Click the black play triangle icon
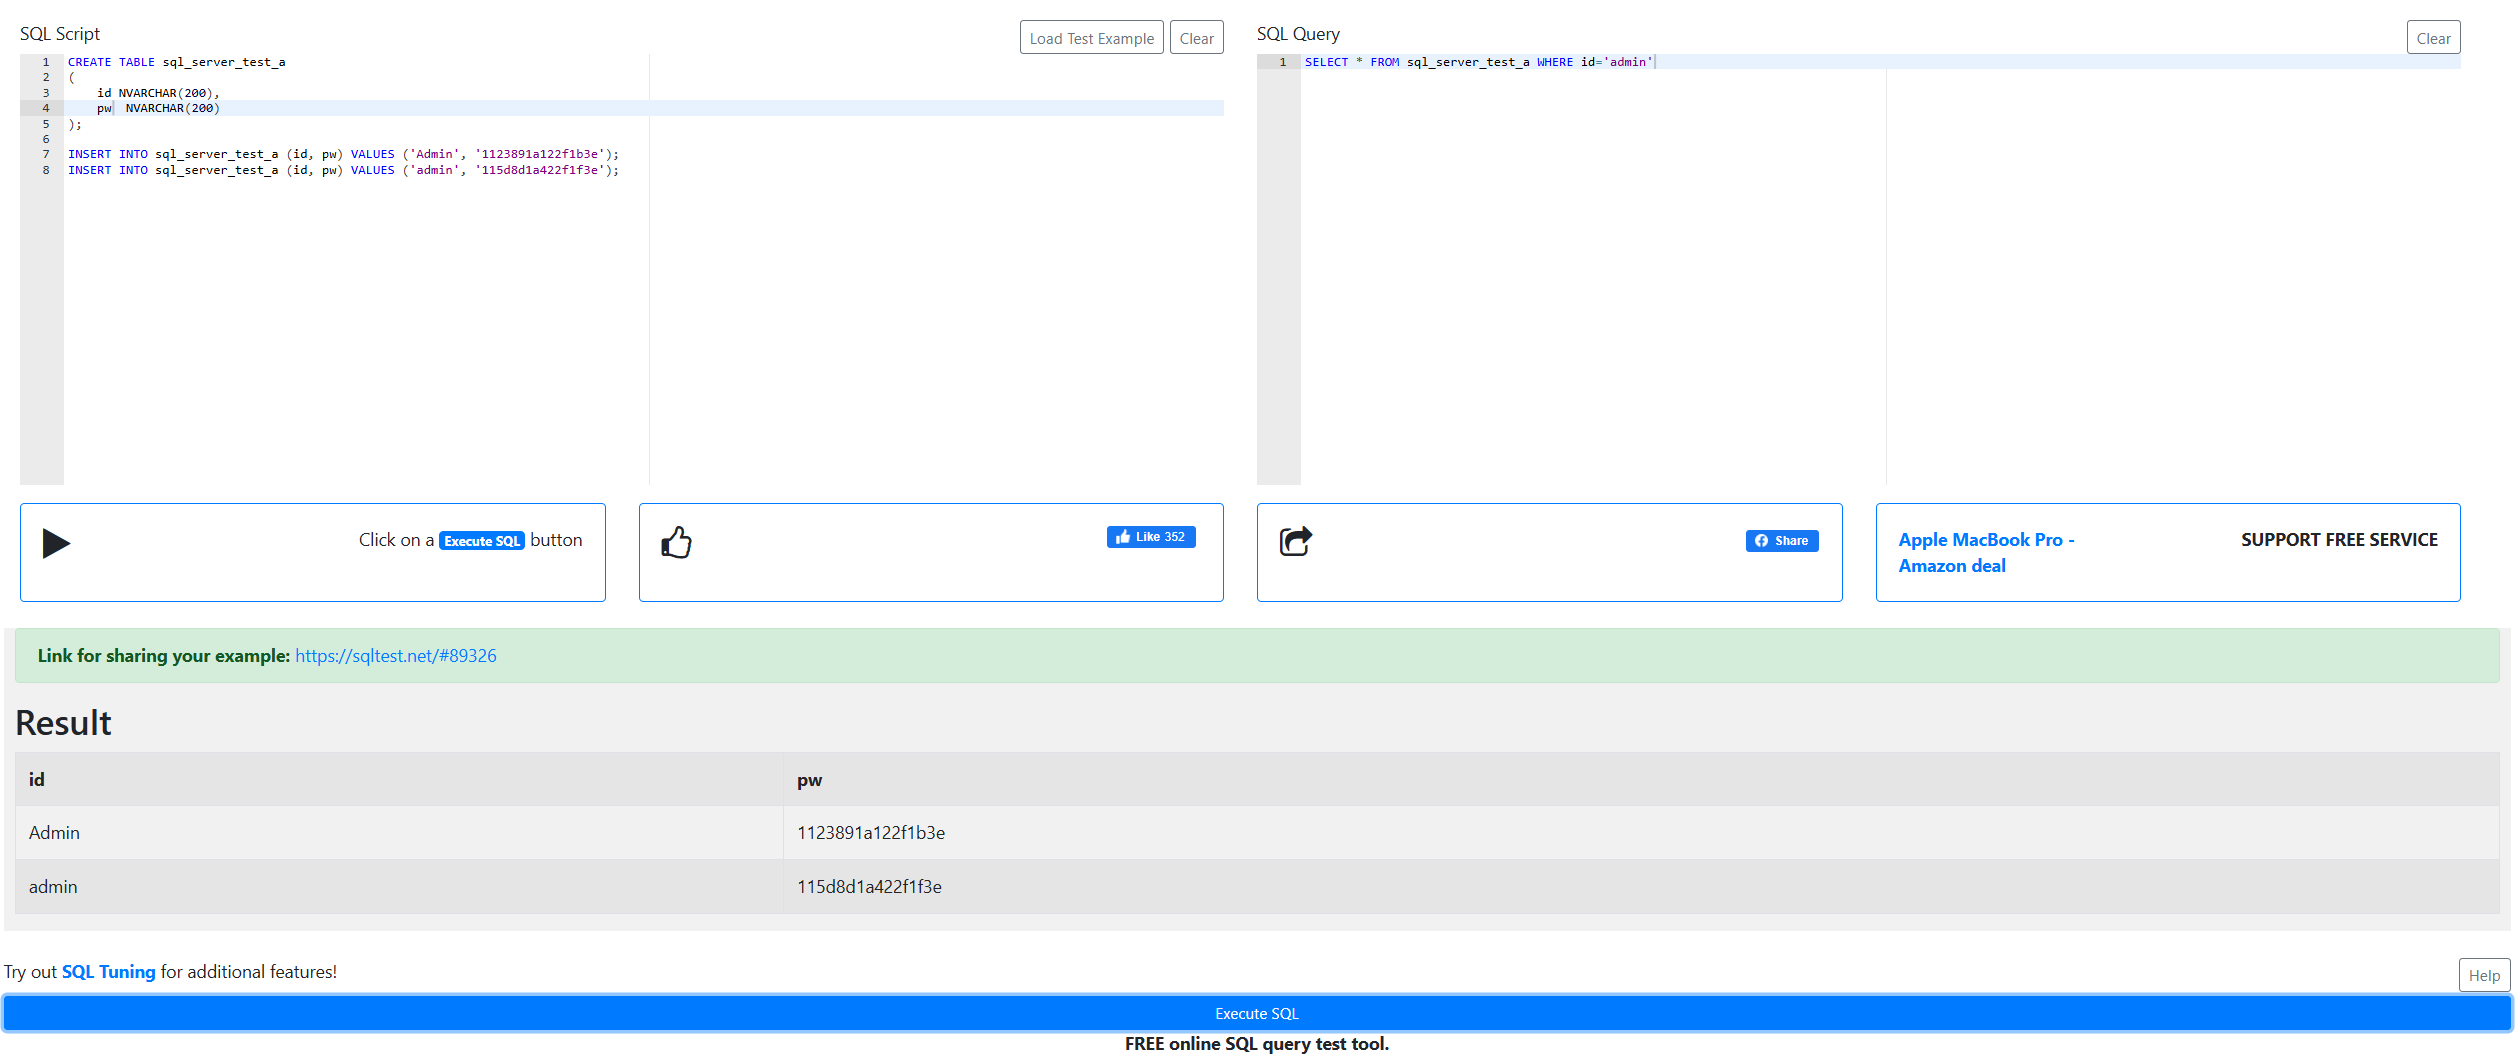The image size is (2520, 1060). [56, 543]
